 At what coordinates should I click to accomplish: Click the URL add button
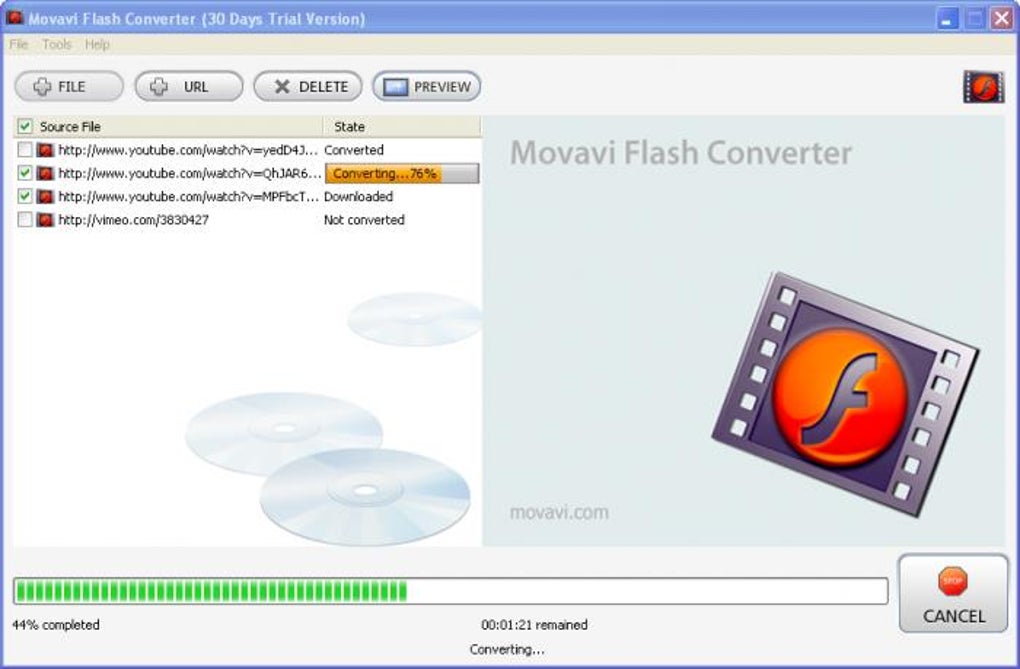pos(189,87)
